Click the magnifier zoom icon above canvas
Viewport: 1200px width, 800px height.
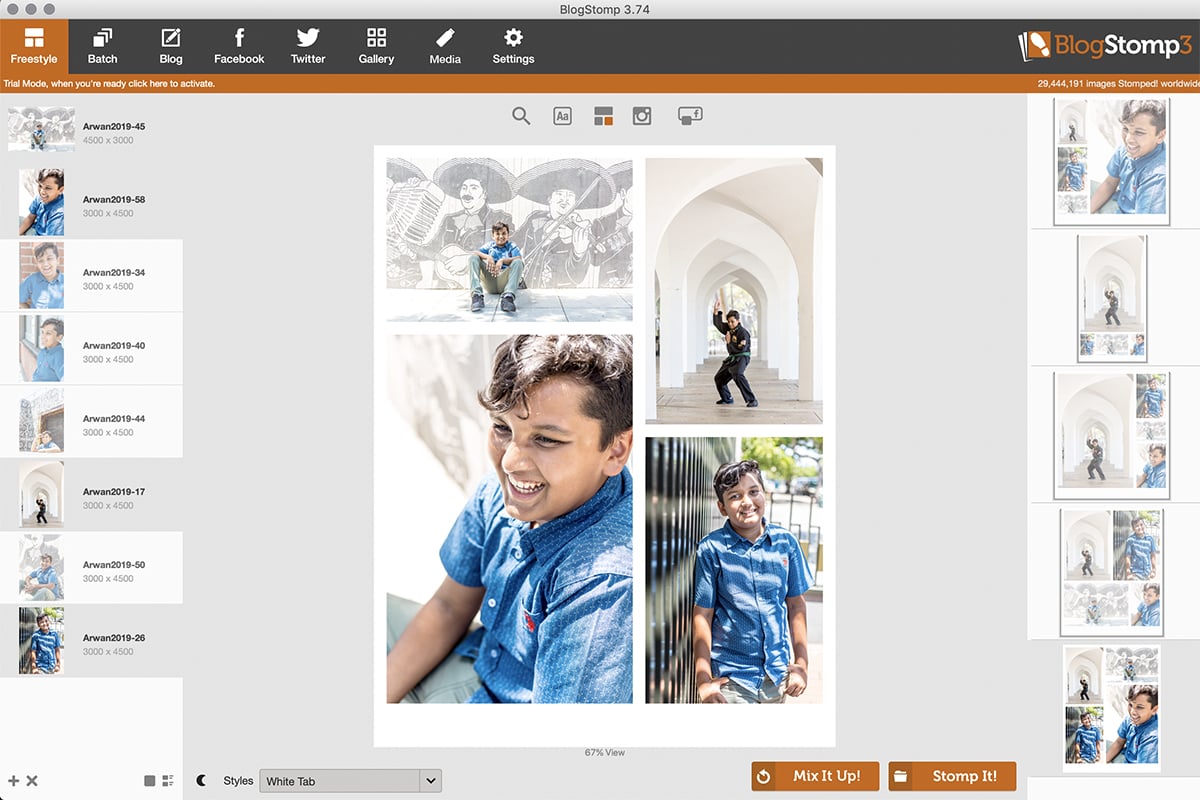coord(521,116)
